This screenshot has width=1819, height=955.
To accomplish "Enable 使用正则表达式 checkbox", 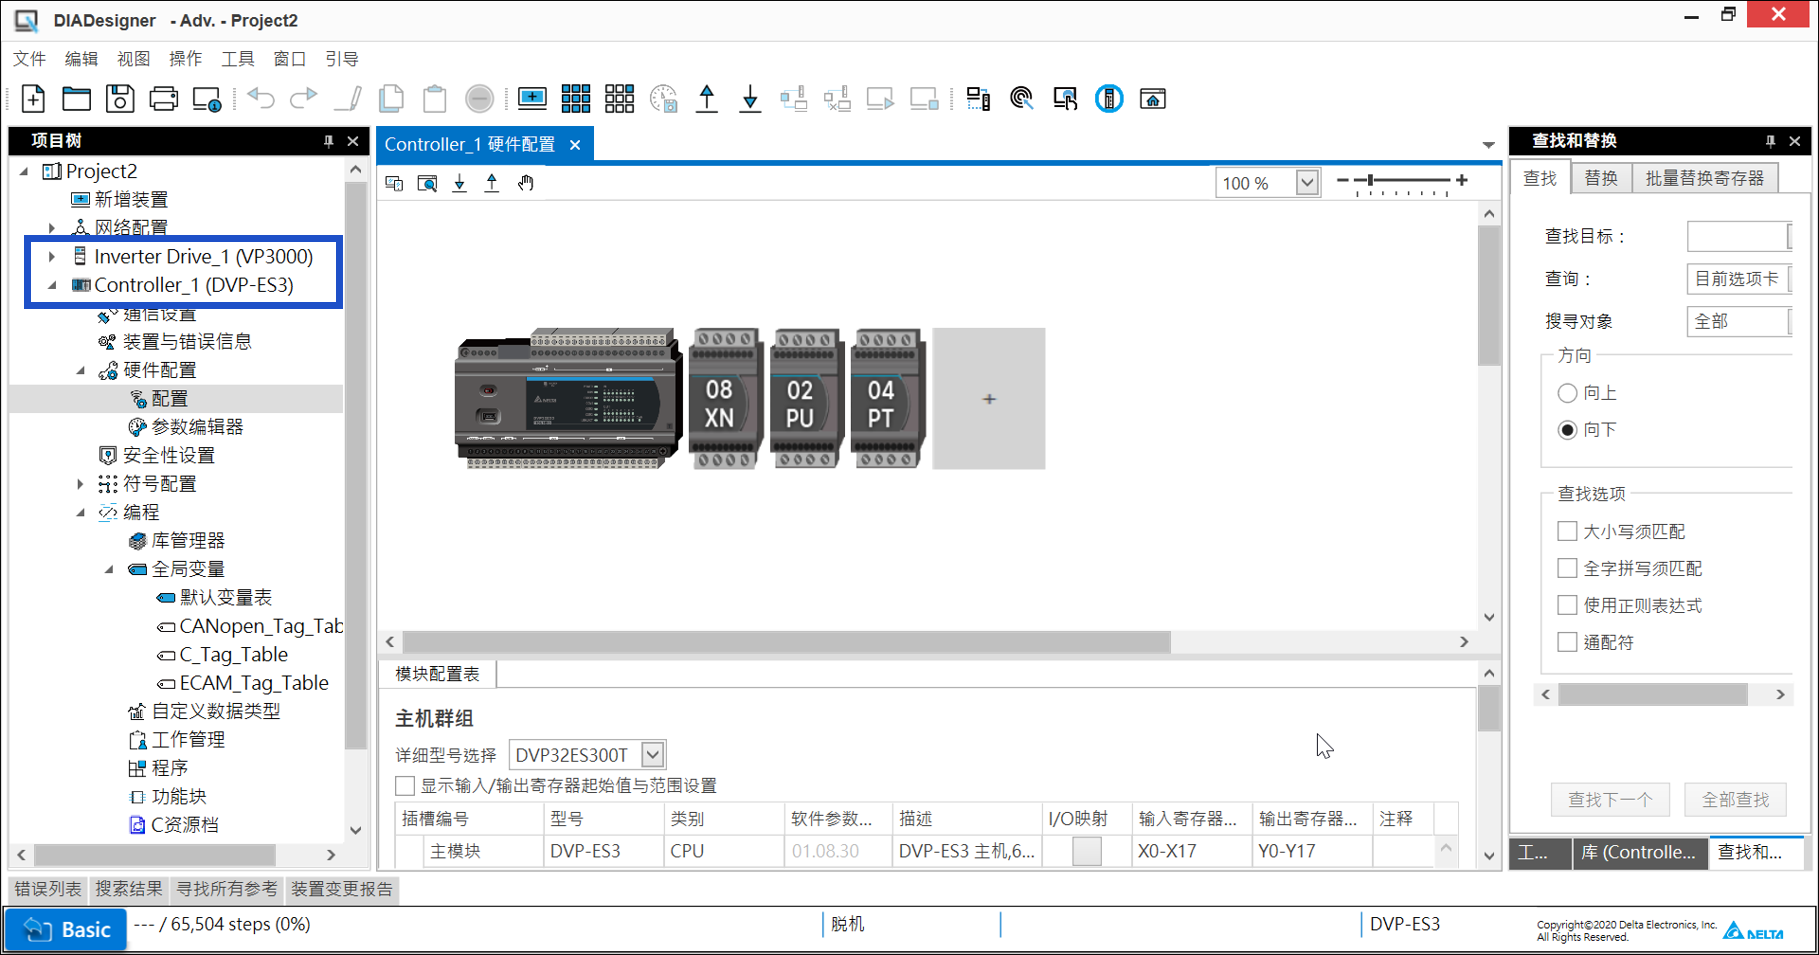I will pos(1567,605).
